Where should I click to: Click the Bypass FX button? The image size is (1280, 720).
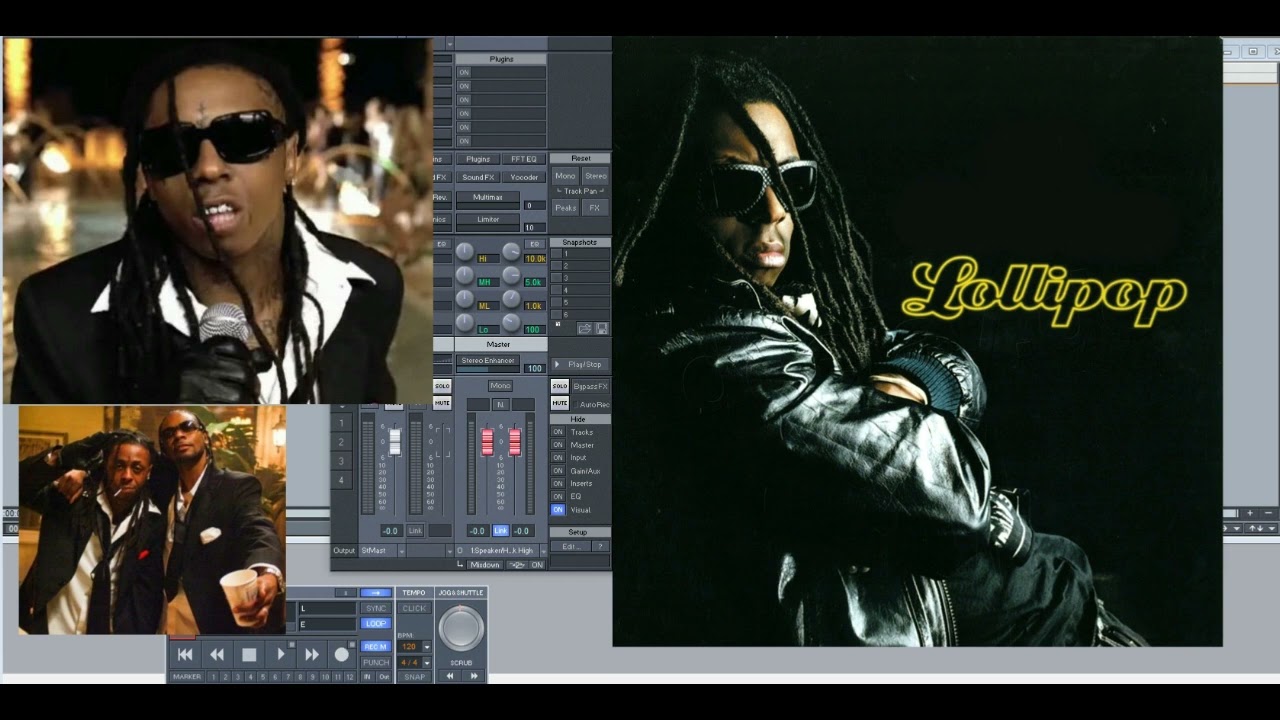pyautogui.click(x=591, y=386)
